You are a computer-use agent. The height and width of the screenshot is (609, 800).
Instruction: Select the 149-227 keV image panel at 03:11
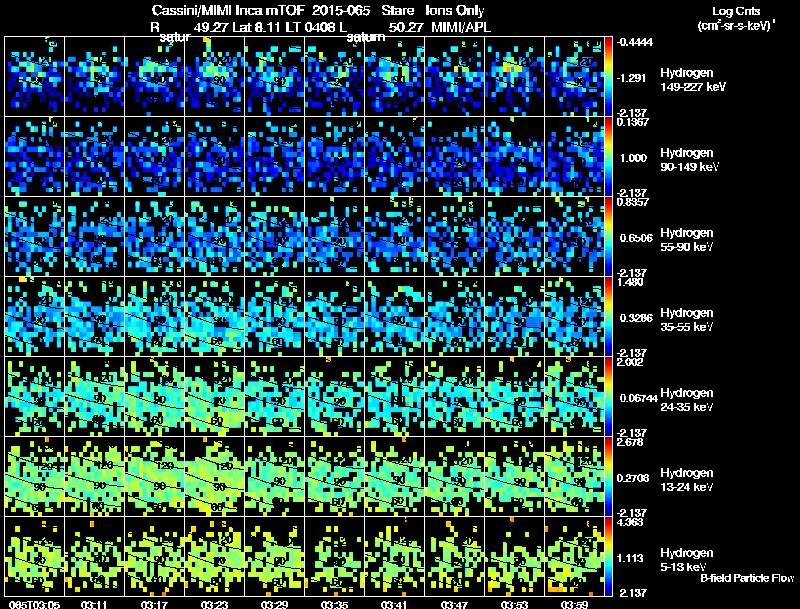click(94, 77)
